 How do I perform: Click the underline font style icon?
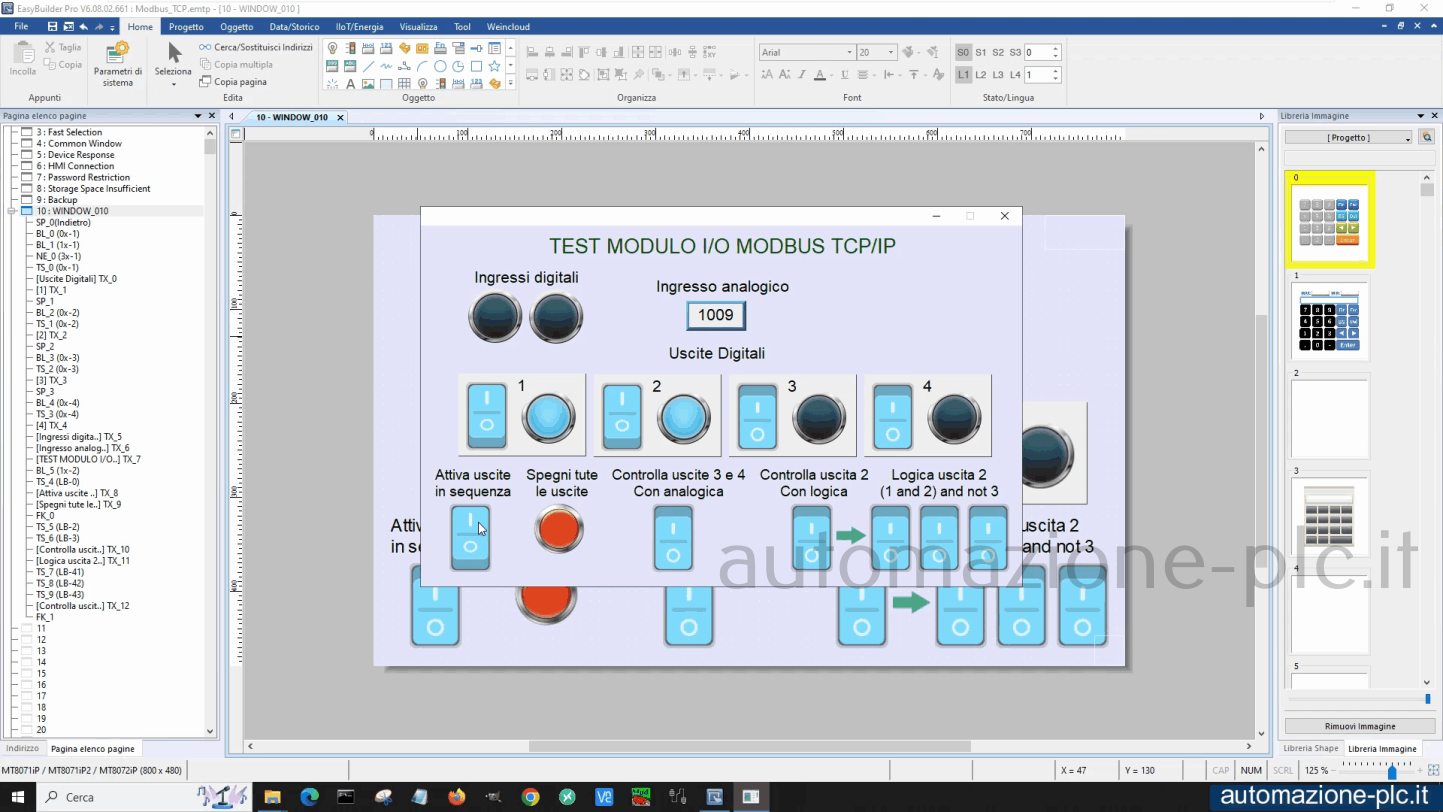845,74
